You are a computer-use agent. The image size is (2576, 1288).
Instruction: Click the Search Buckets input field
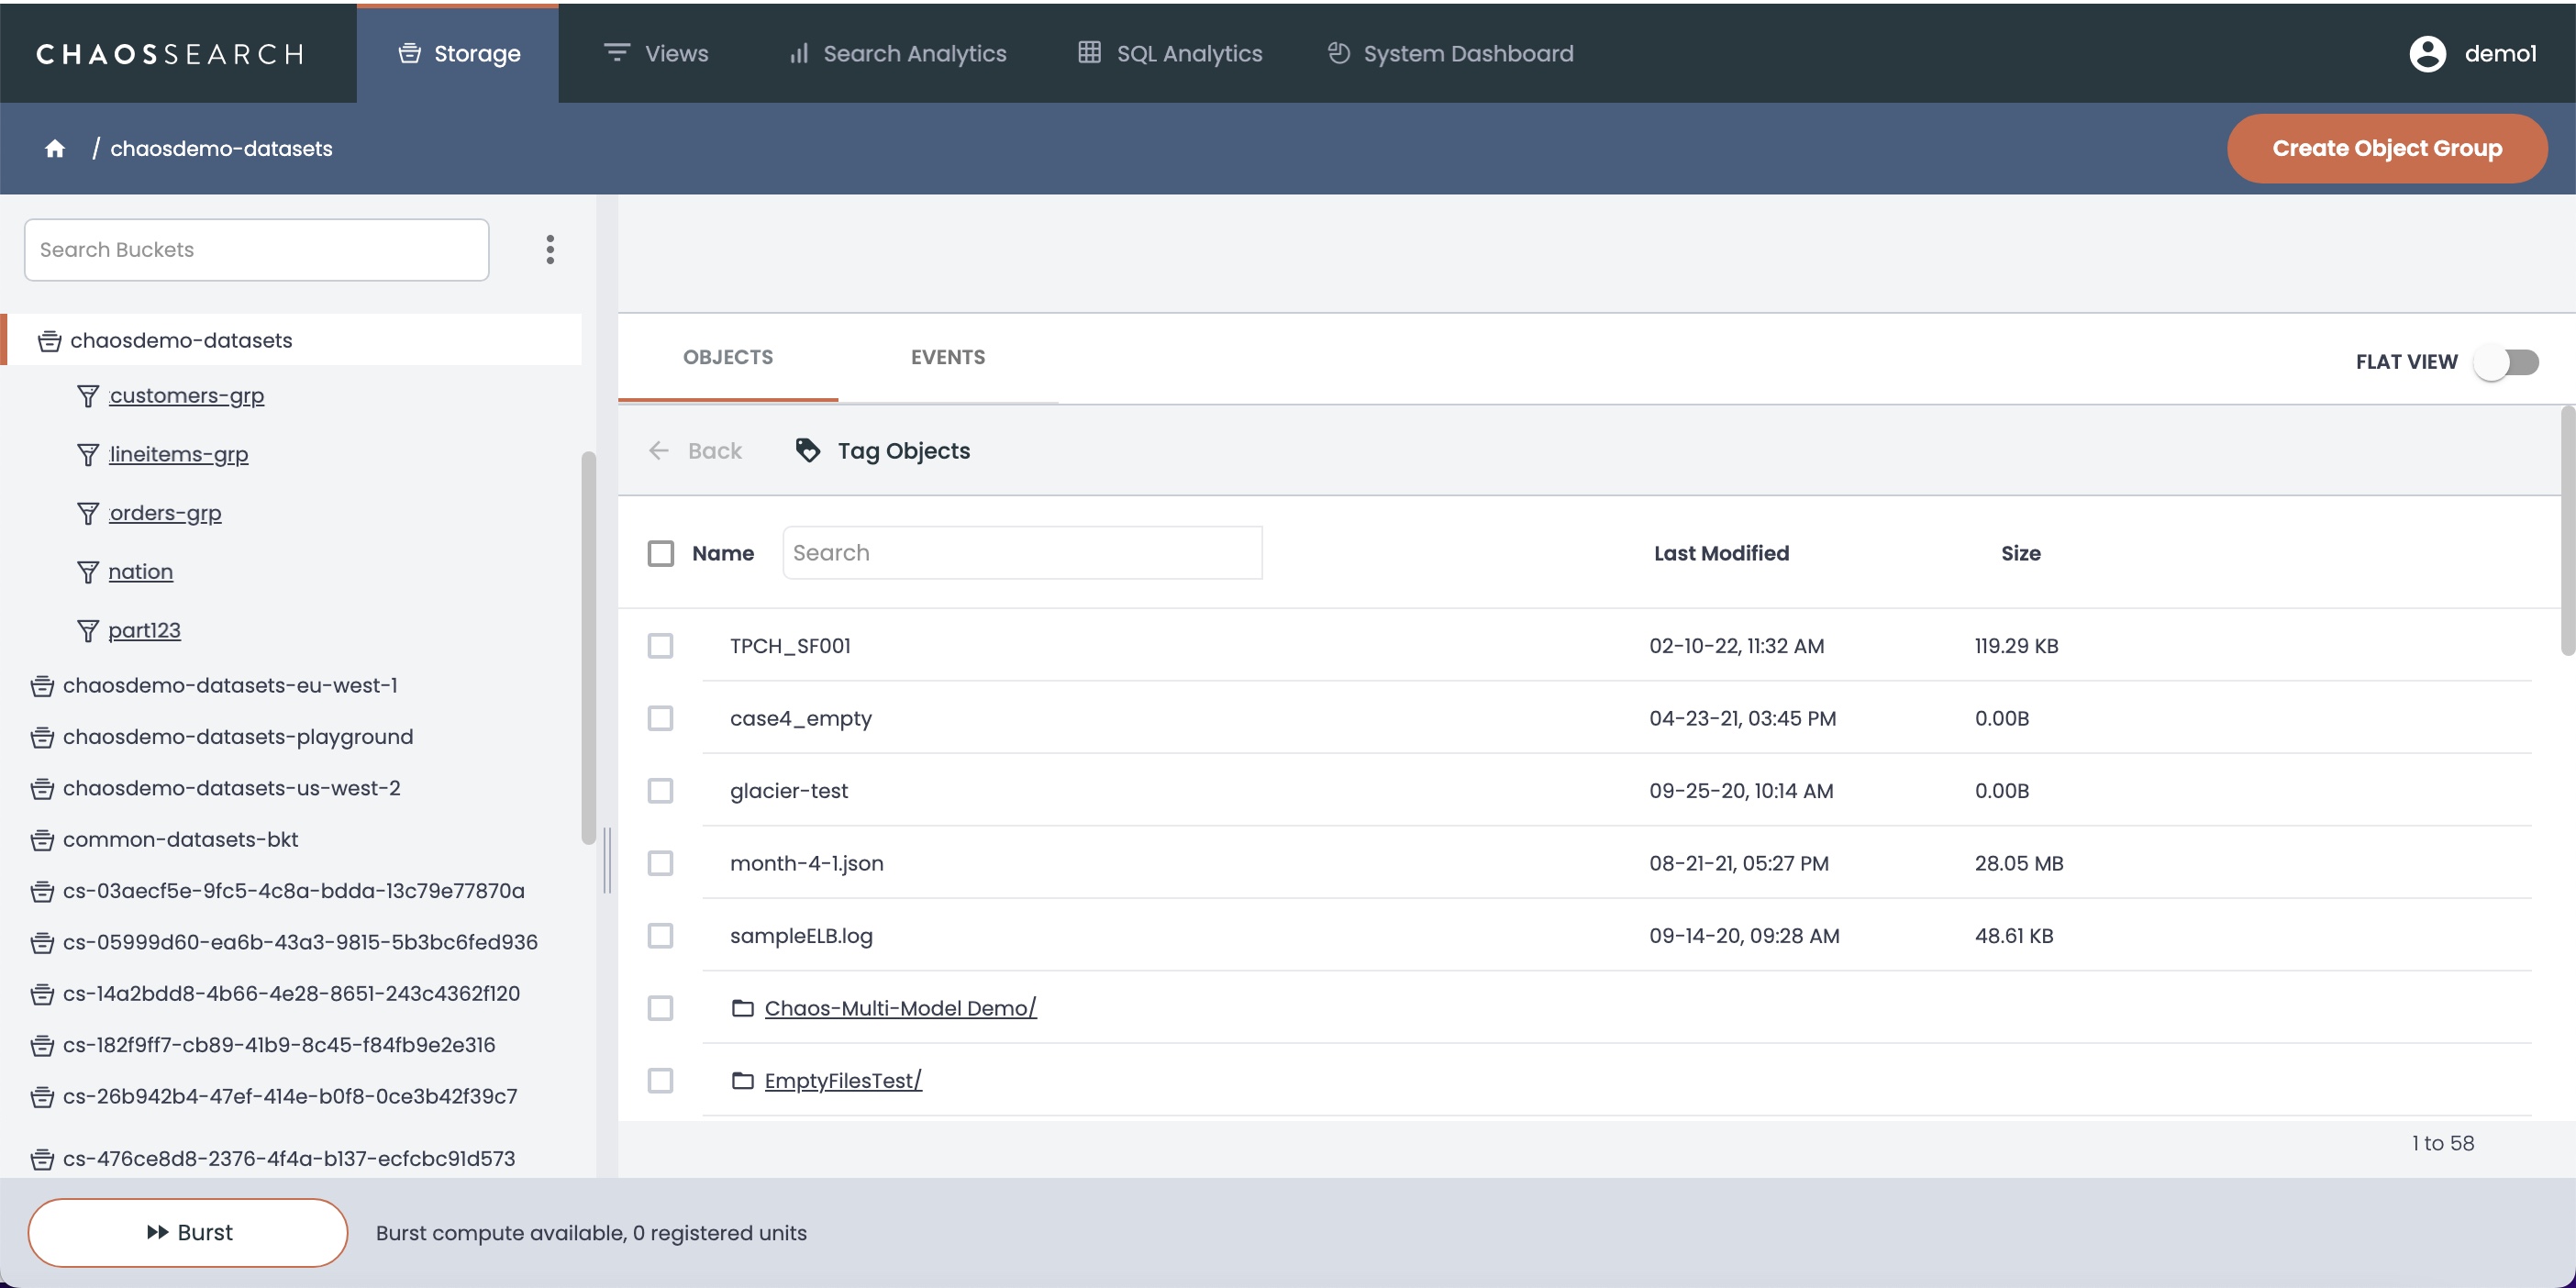pos(256,250)
